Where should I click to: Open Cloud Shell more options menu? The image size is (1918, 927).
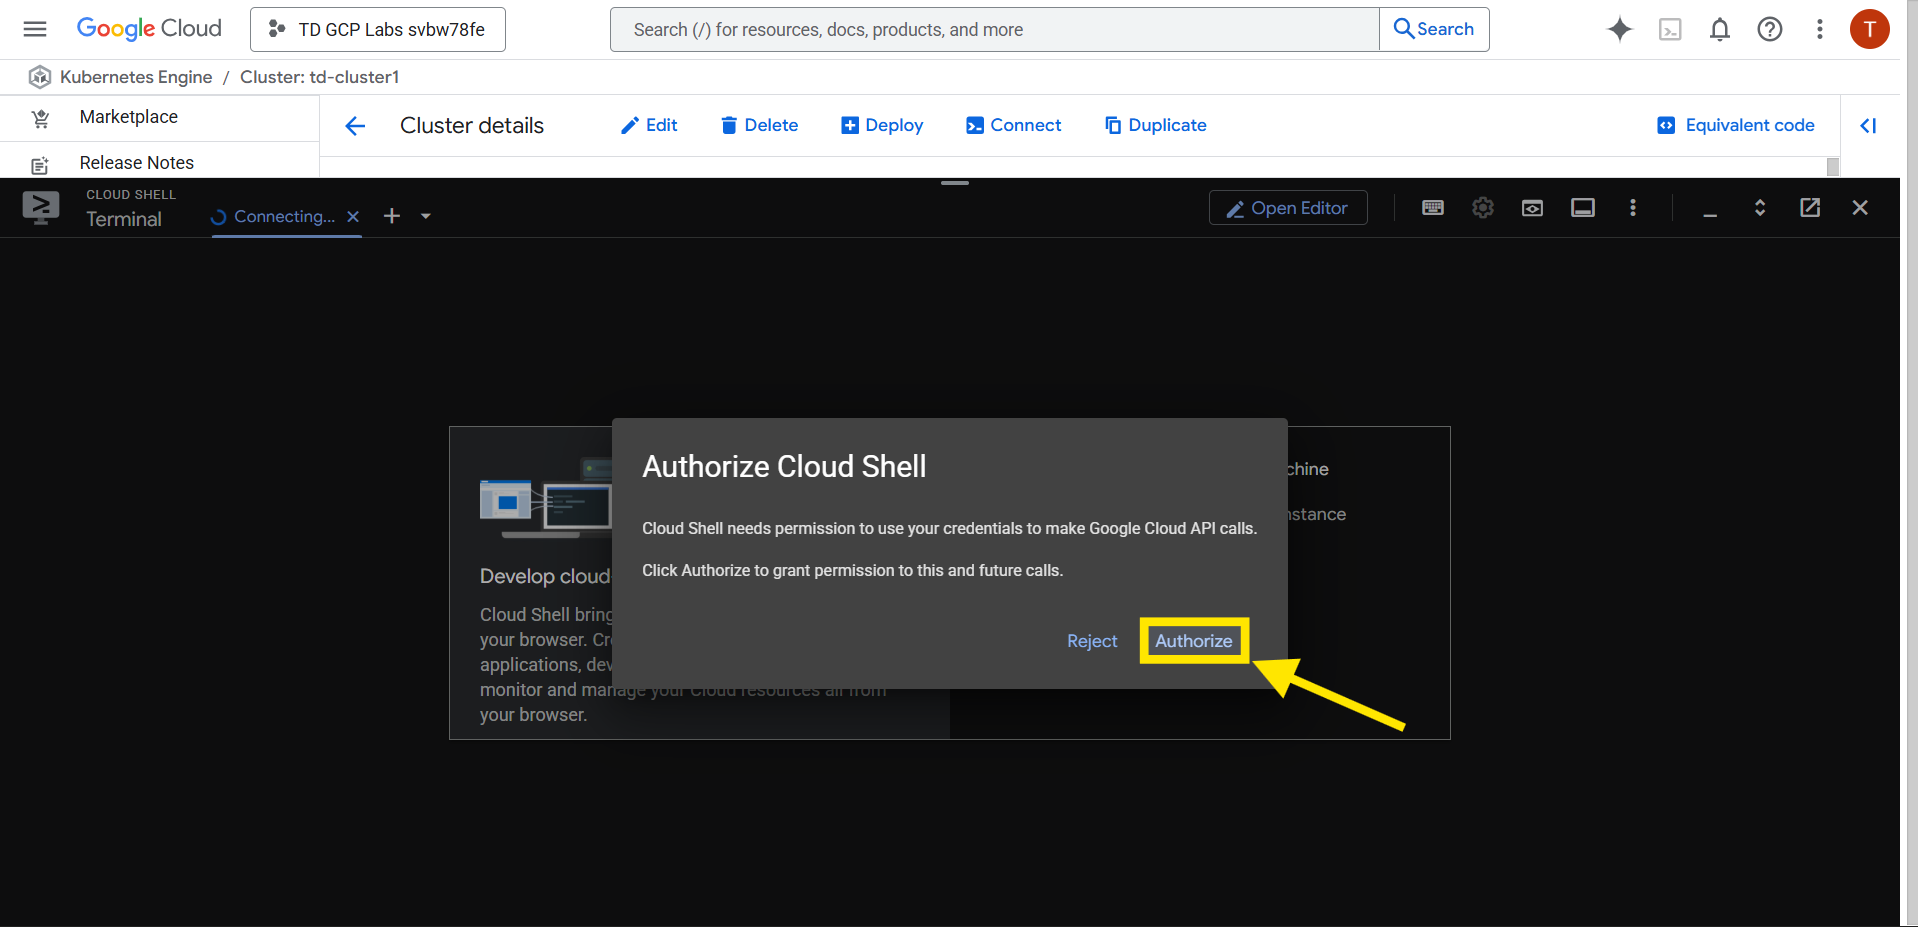pos(1632,208)
